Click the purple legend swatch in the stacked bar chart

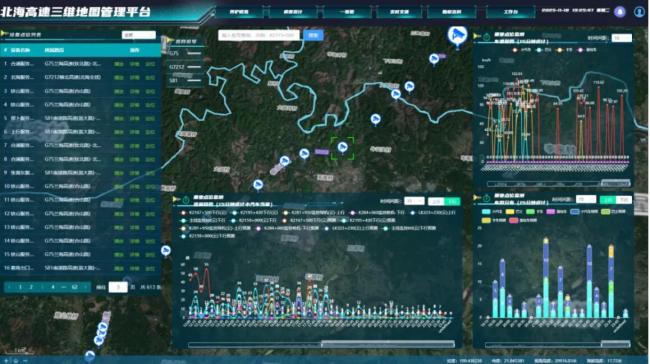[551, 211]
